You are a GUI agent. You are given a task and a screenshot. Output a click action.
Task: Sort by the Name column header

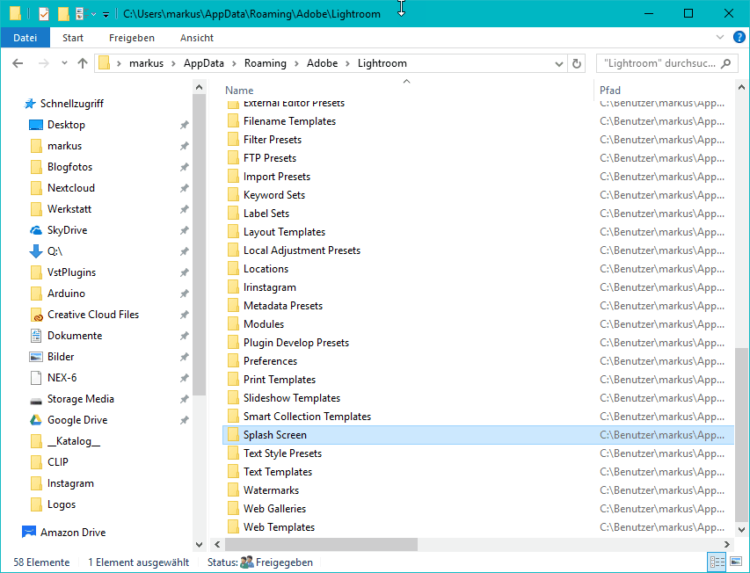240,90
